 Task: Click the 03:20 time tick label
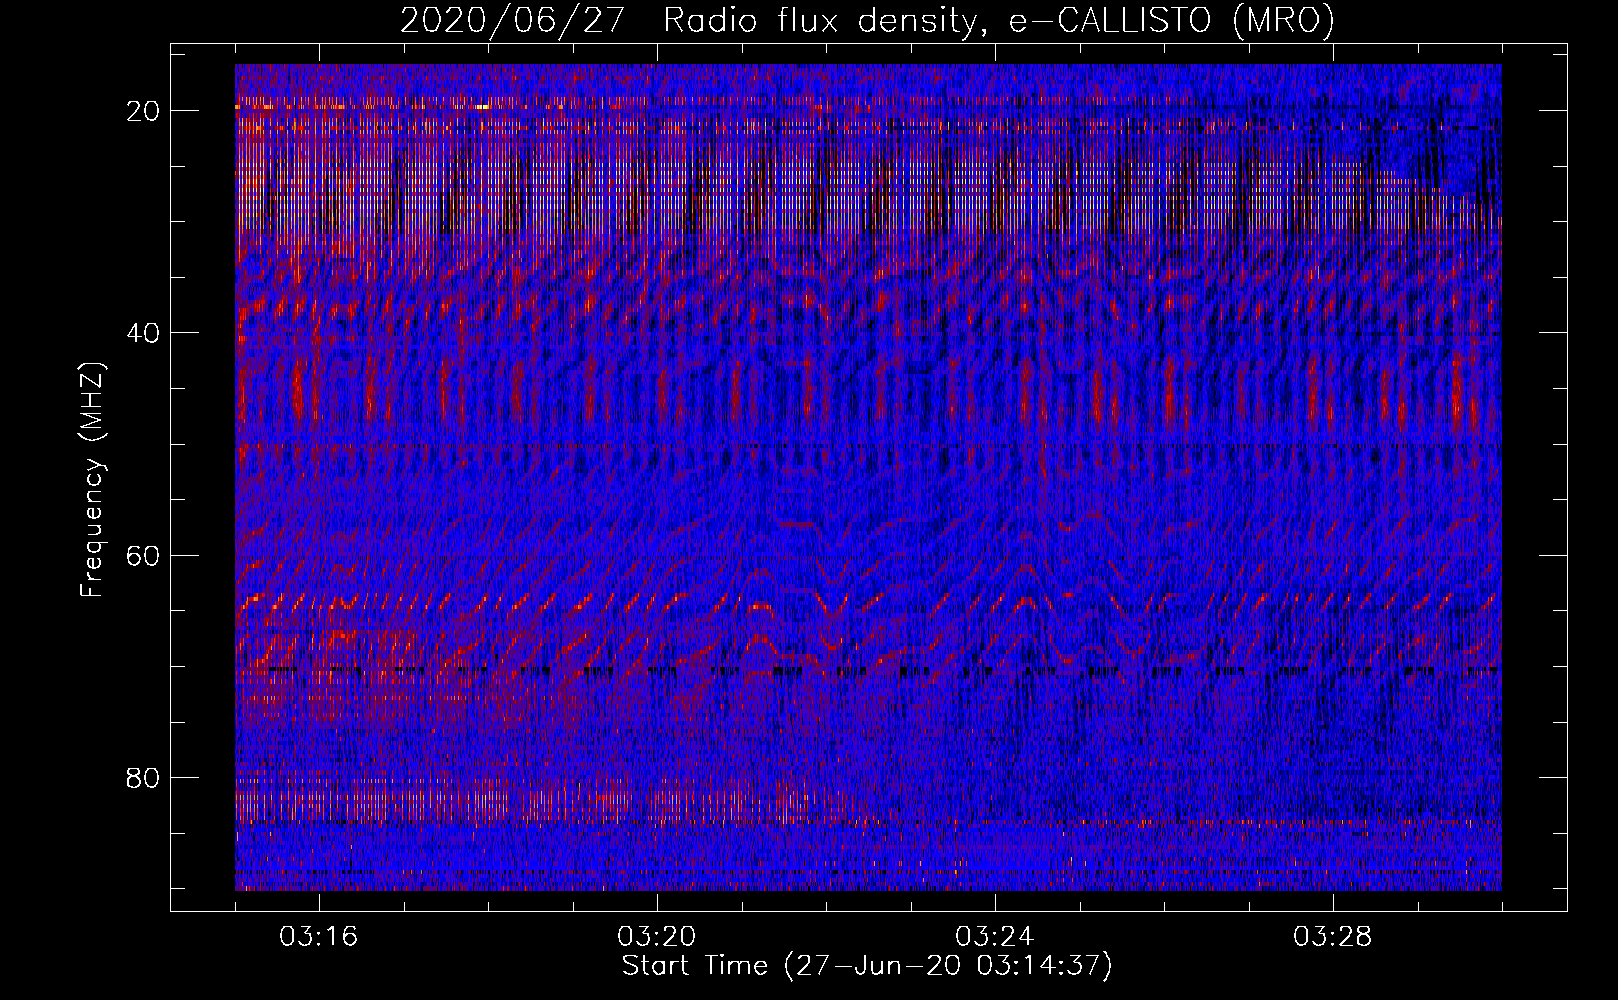point(657,937)
